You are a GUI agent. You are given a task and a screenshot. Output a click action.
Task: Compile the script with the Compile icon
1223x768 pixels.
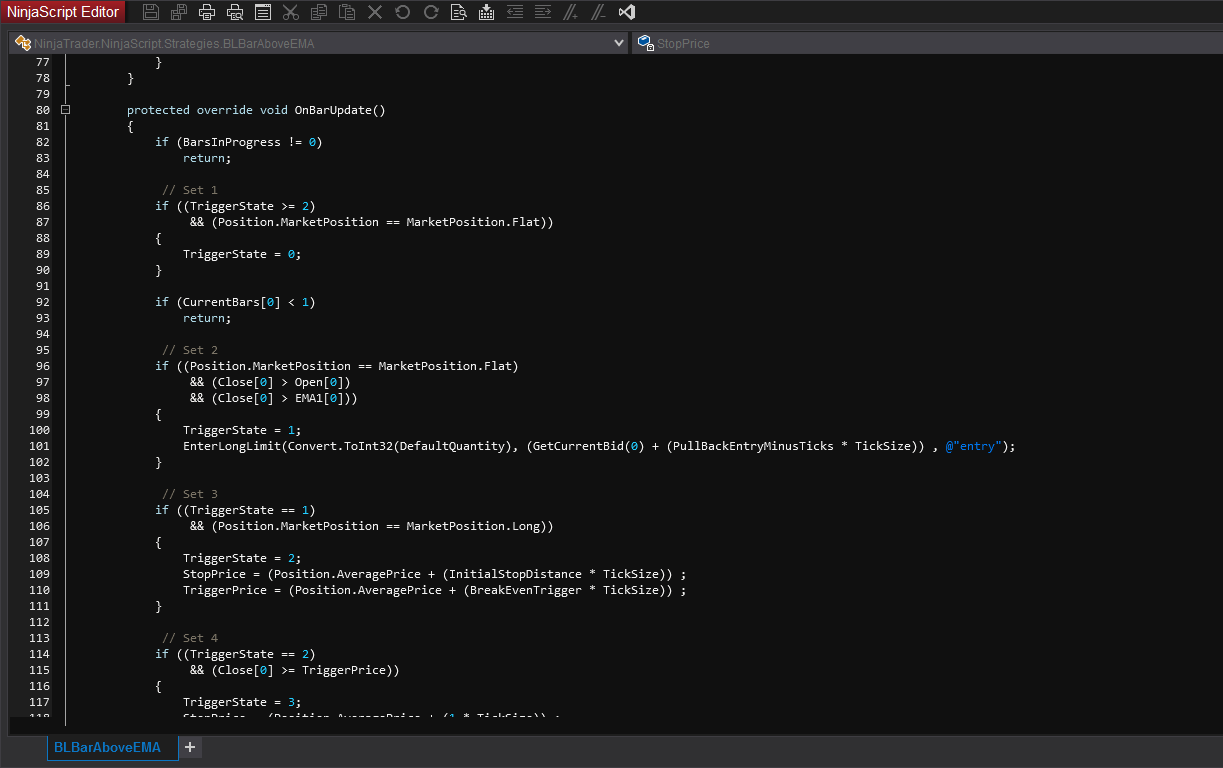coord(487,12)
